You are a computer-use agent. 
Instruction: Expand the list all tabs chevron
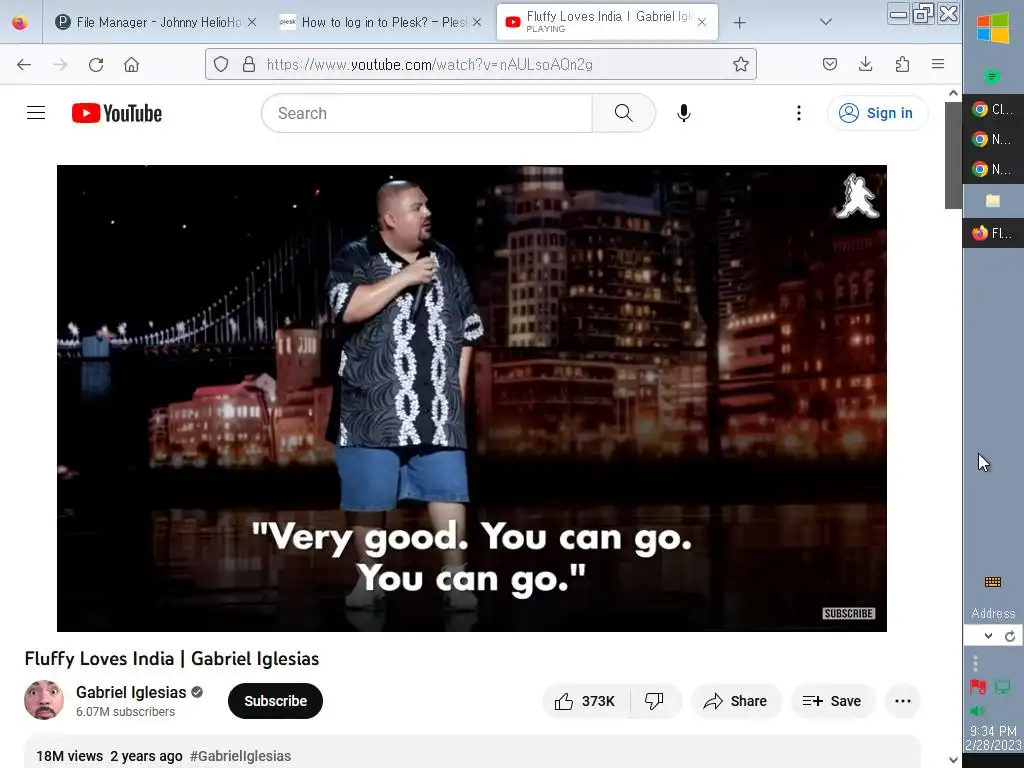(826, 22)
